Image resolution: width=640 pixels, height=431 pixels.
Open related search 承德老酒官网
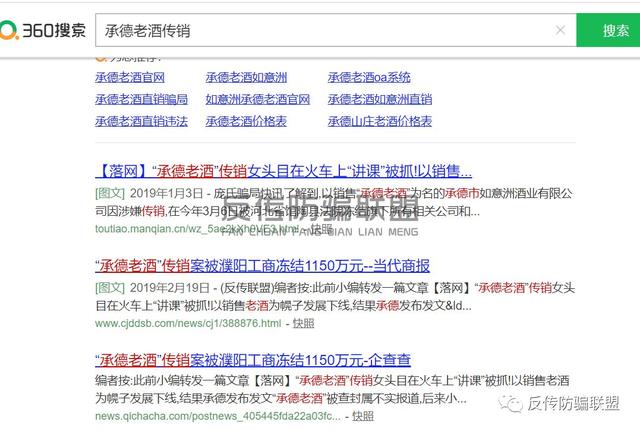pyautogui.click(x=130, y=78)
